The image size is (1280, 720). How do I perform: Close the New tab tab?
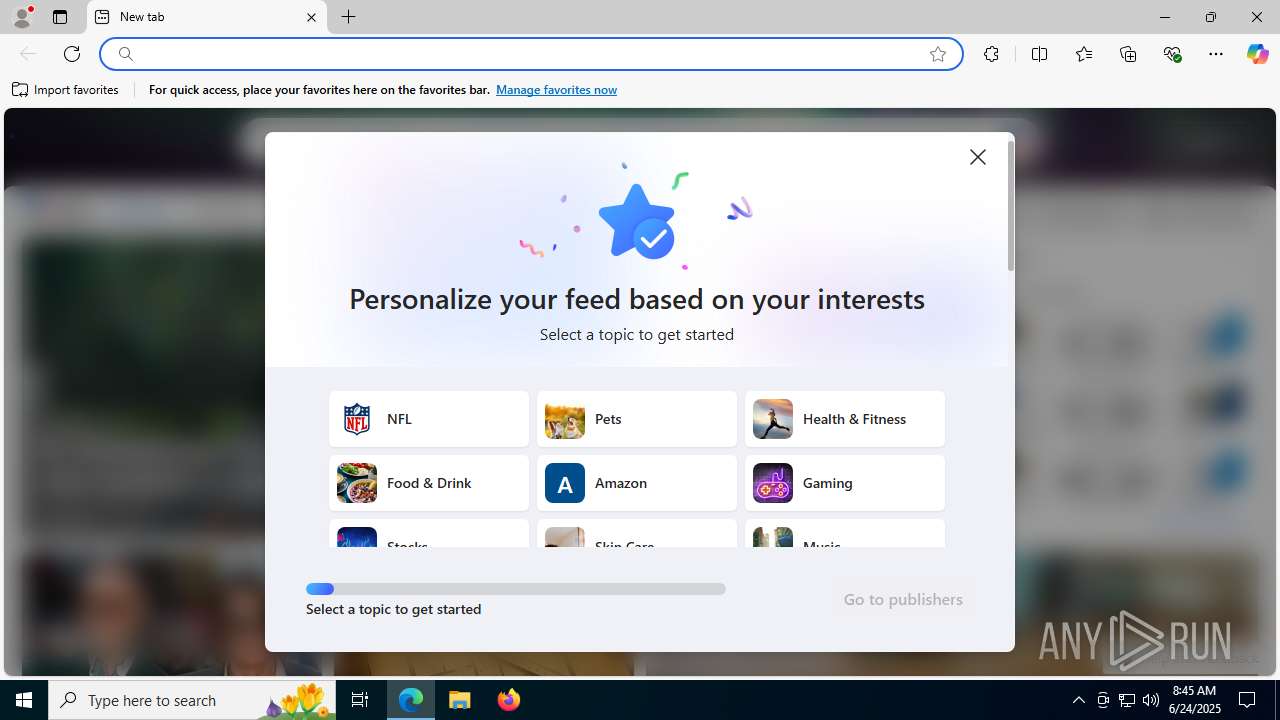point(311,17)
